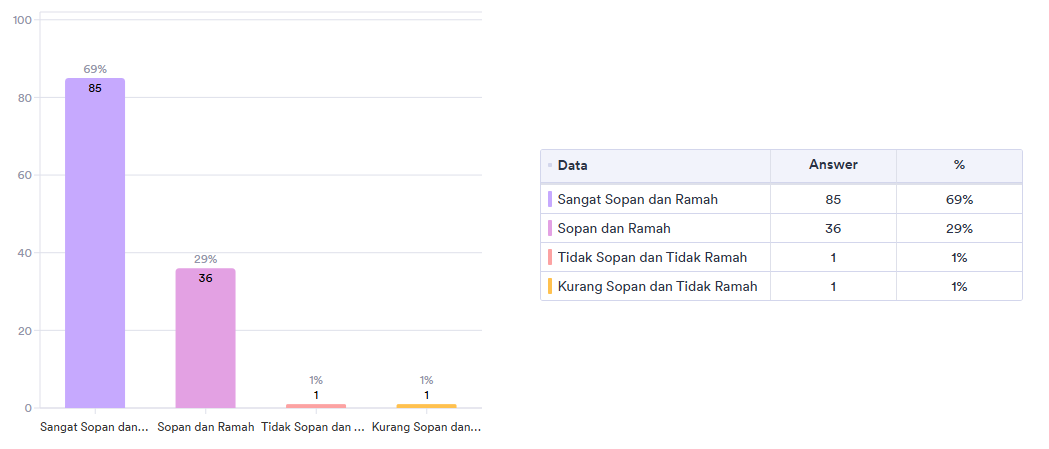This screenshot has width=1049, height=449.
Task: Click the orange swatch in Kurang Sopan row
Action: click(x=550, y=286)
